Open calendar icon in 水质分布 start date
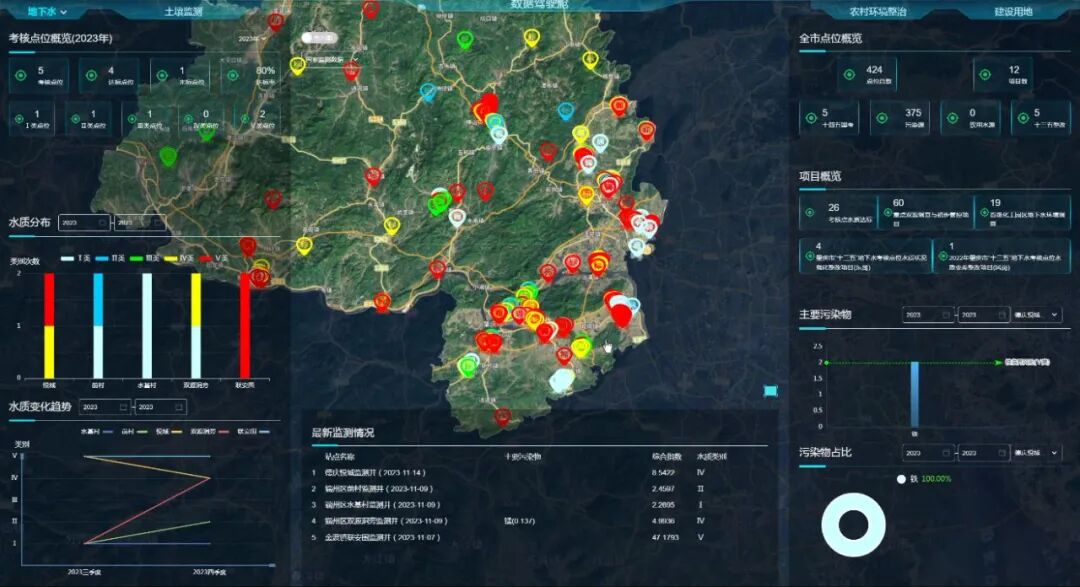This screenshot has height=587, width=1080. point(102,223)
